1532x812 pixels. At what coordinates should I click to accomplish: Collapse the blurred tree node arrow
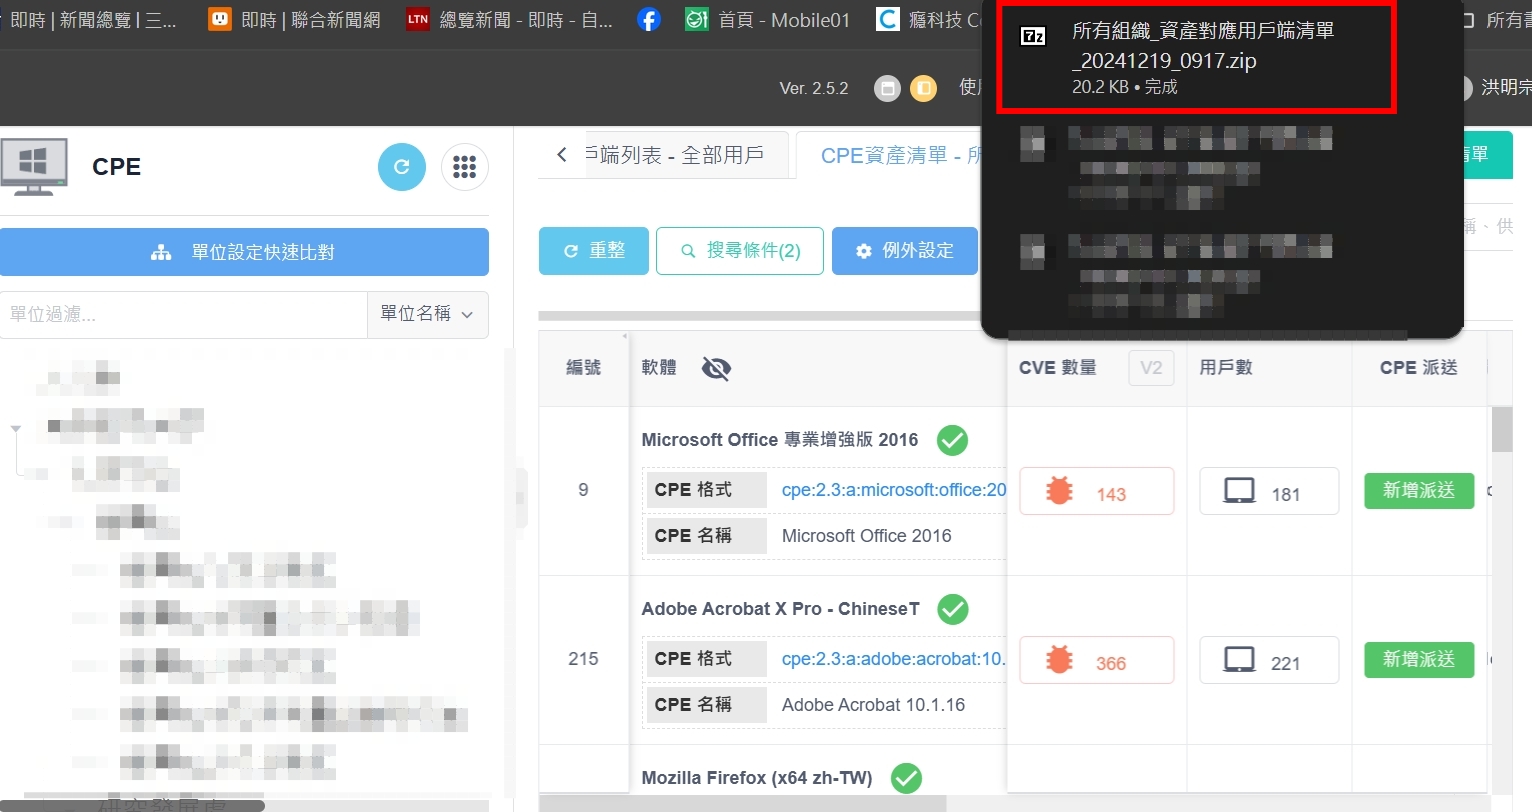click(x=16, y=428)
